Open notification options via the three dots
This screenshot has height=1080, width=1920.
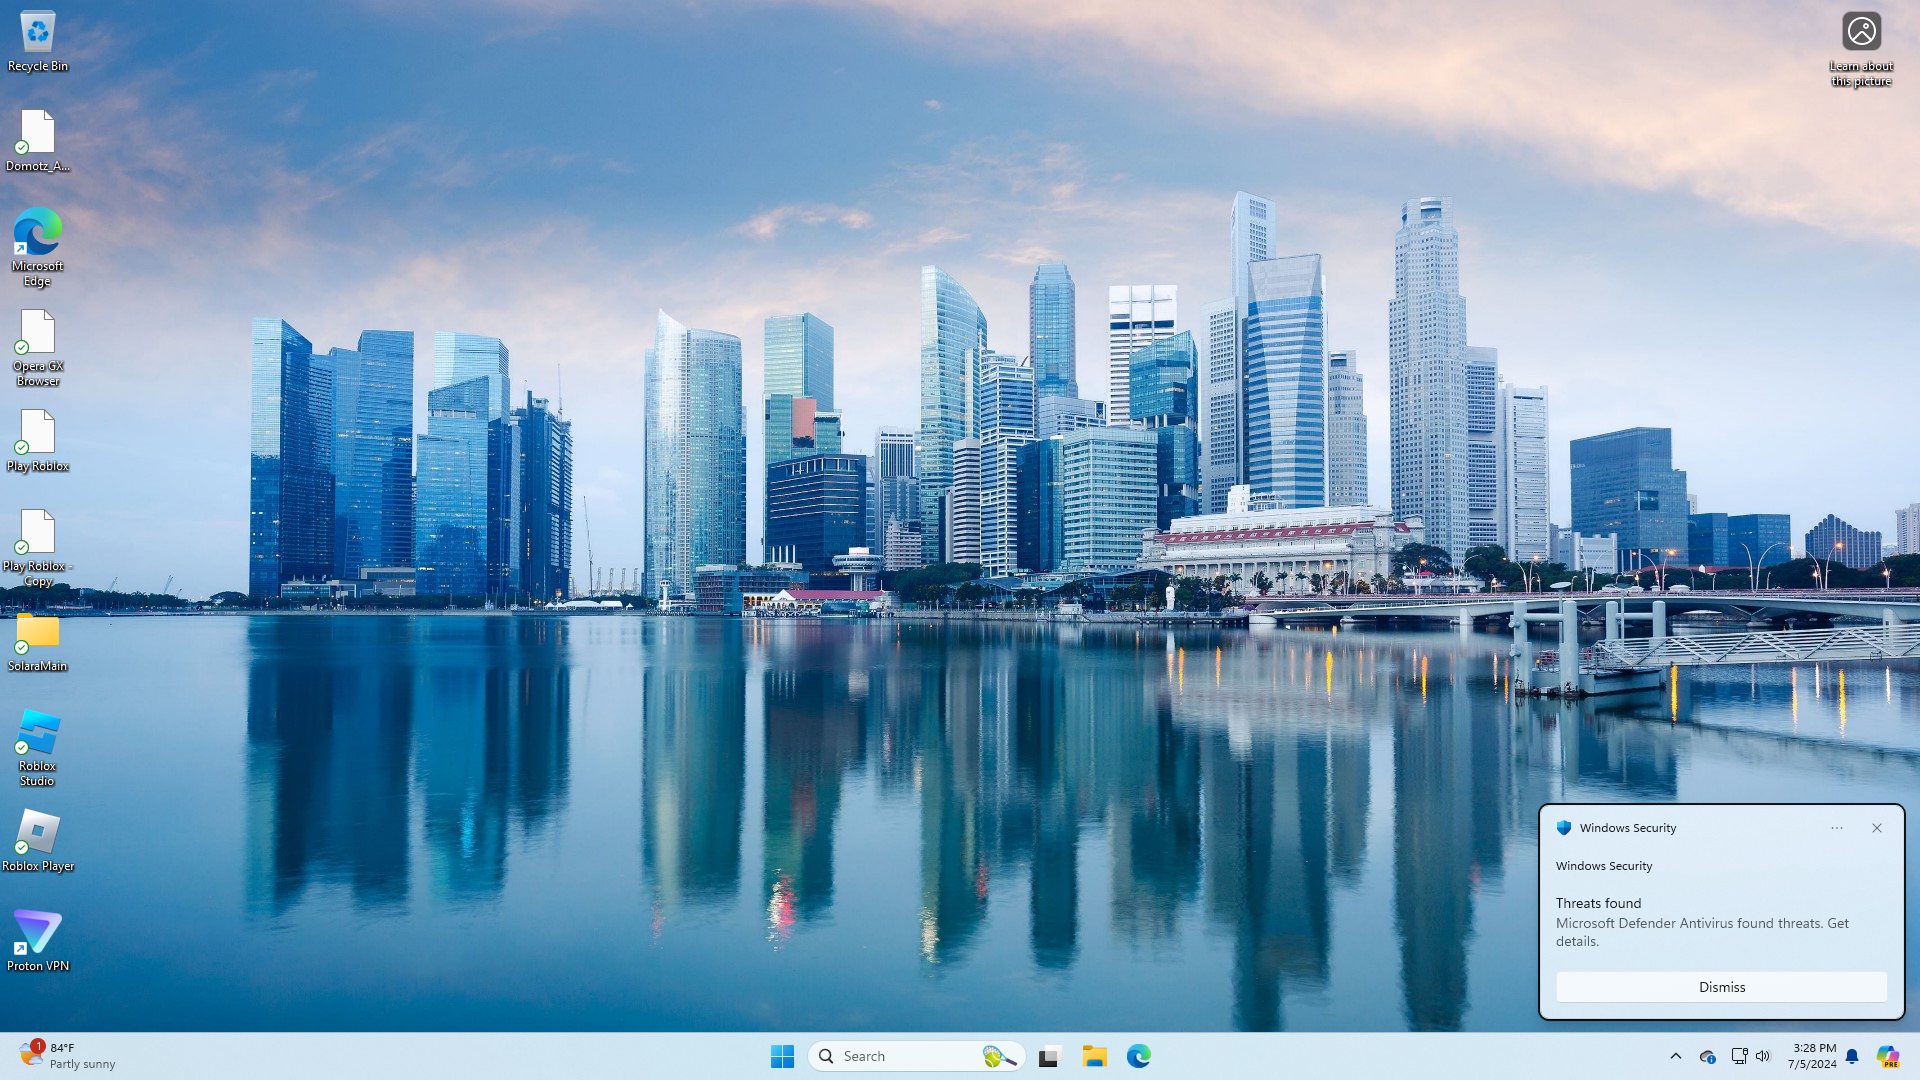pyautogui.click(x=1837, y=828)
